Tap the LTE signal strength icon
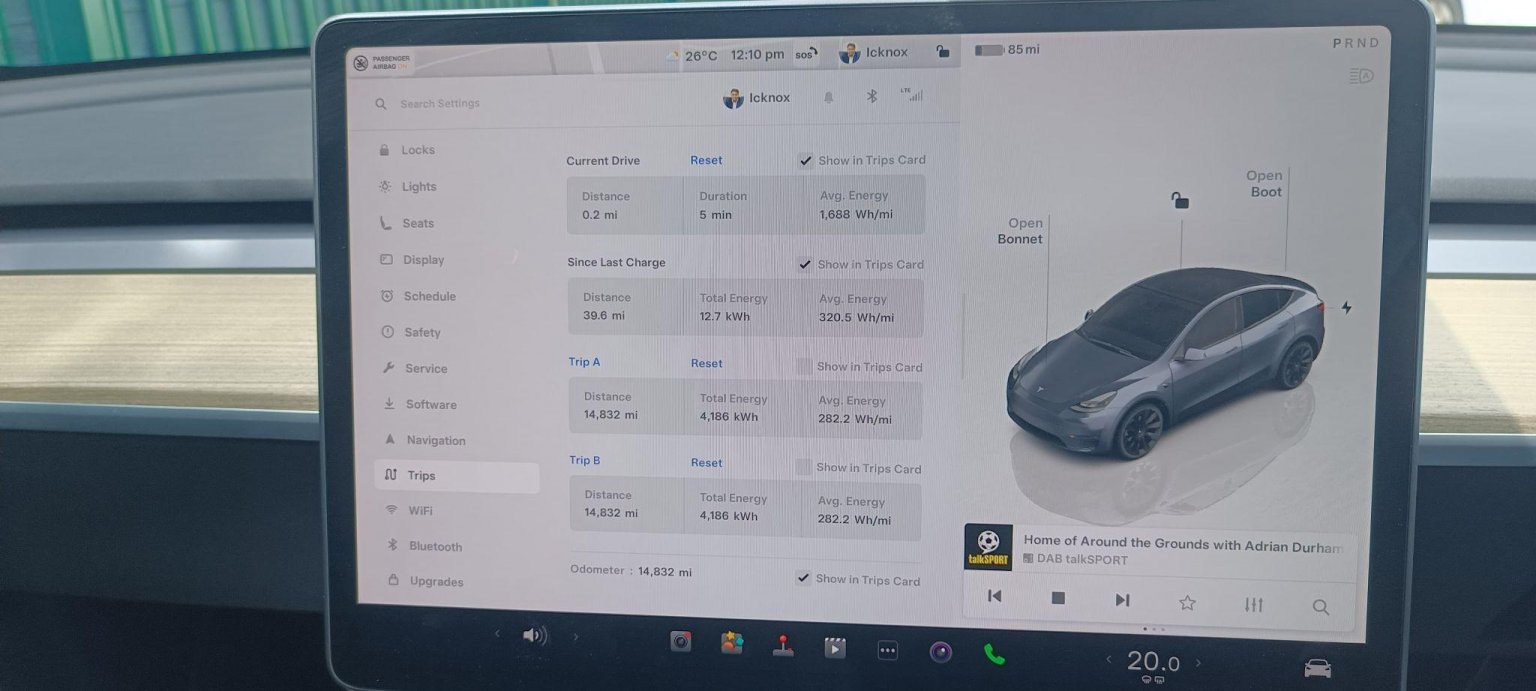 pos(911,95)
